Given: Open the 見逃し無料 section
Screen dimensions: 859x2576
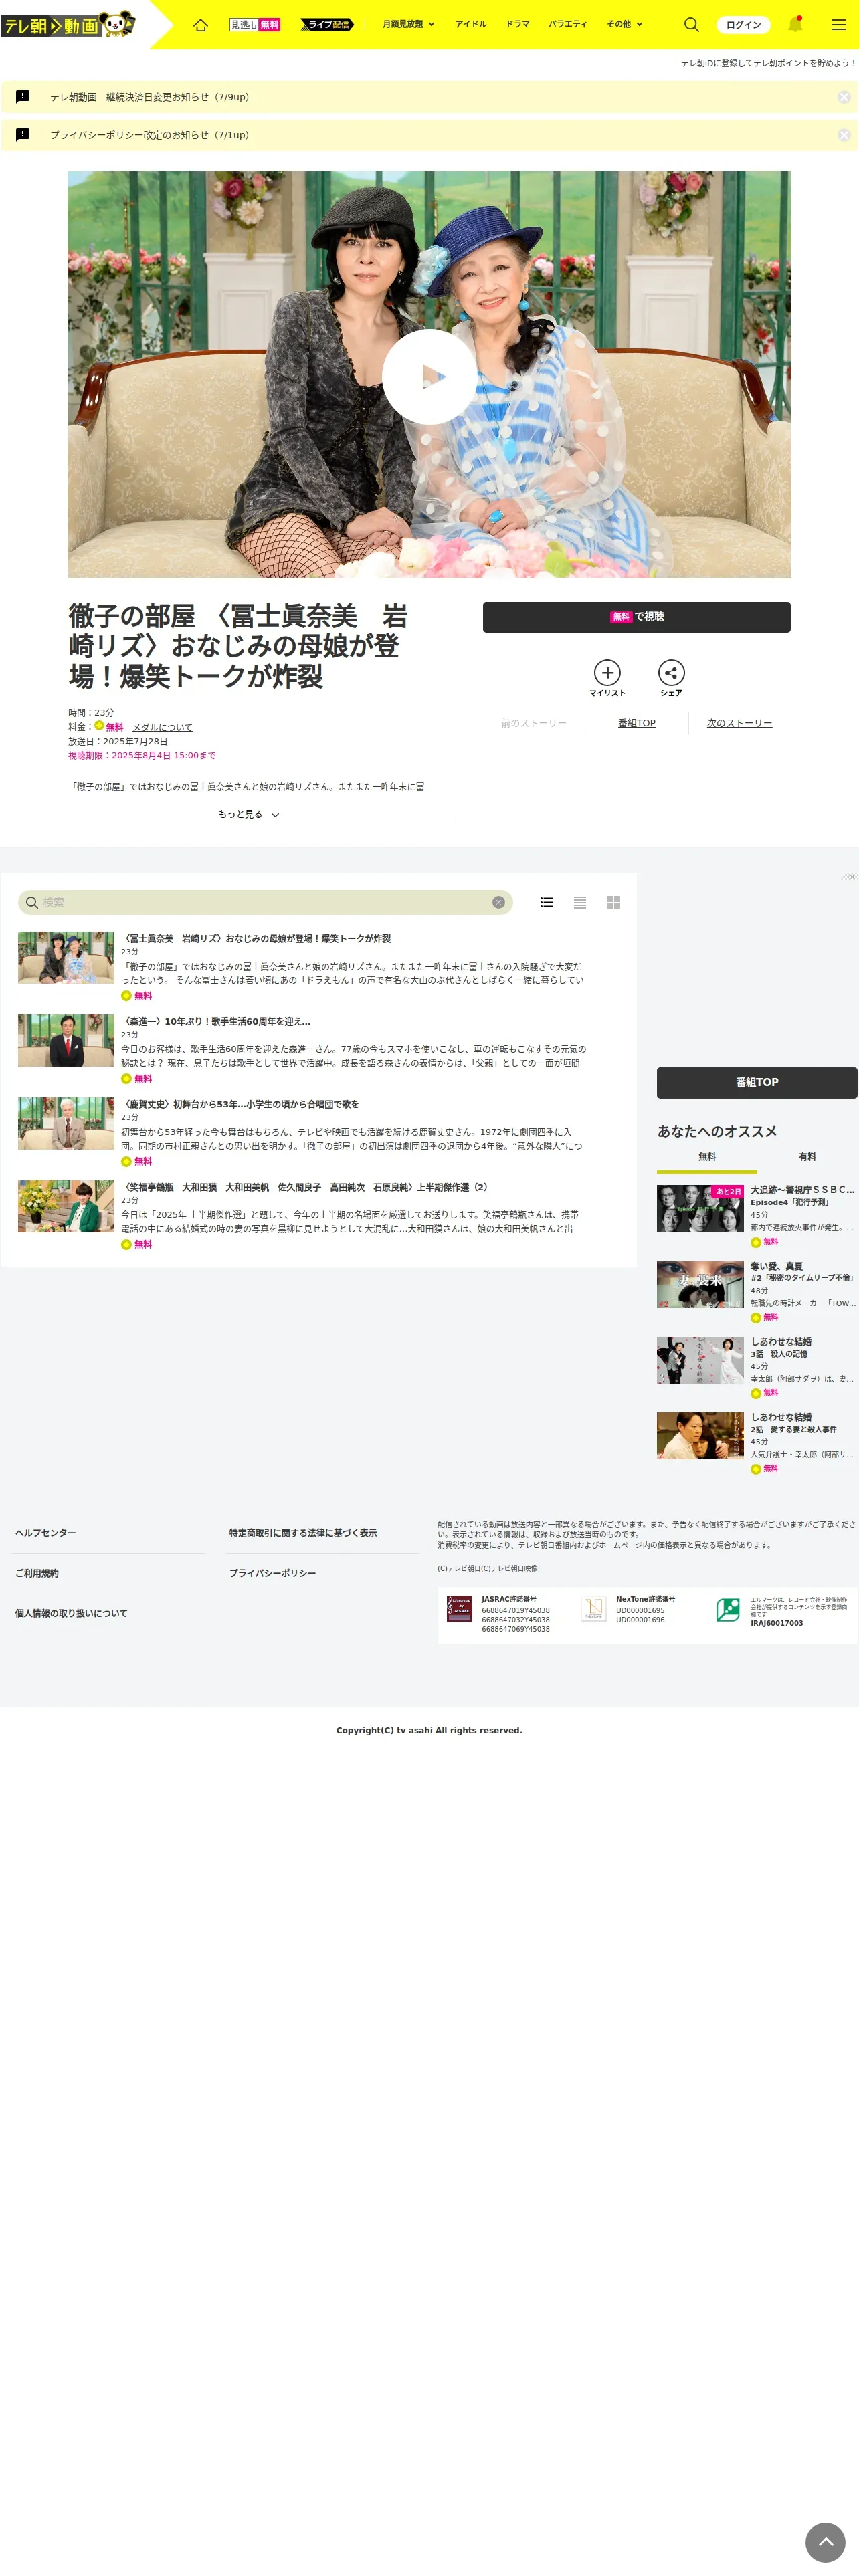Looking at the screenshot, I should tap(255, 25).
